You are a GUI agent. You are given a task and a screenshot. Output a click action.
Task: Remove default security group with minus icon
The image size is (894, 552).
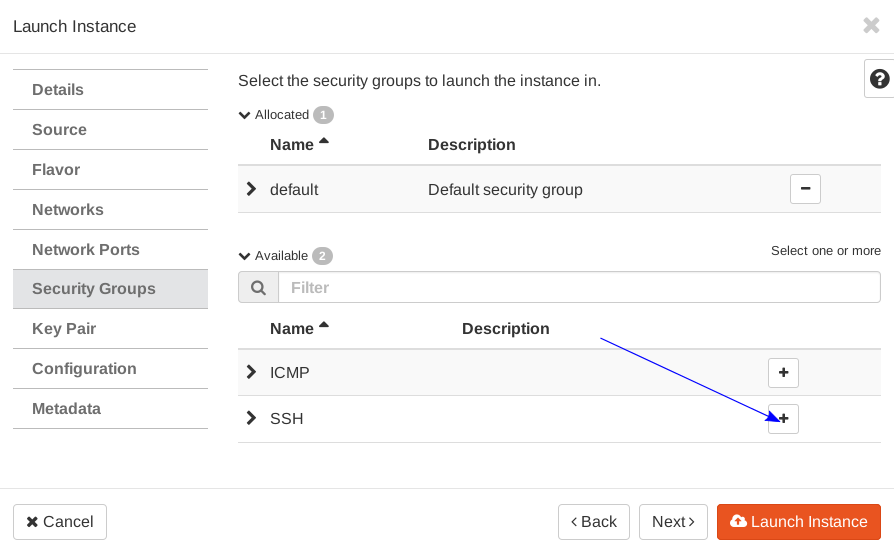805,188
